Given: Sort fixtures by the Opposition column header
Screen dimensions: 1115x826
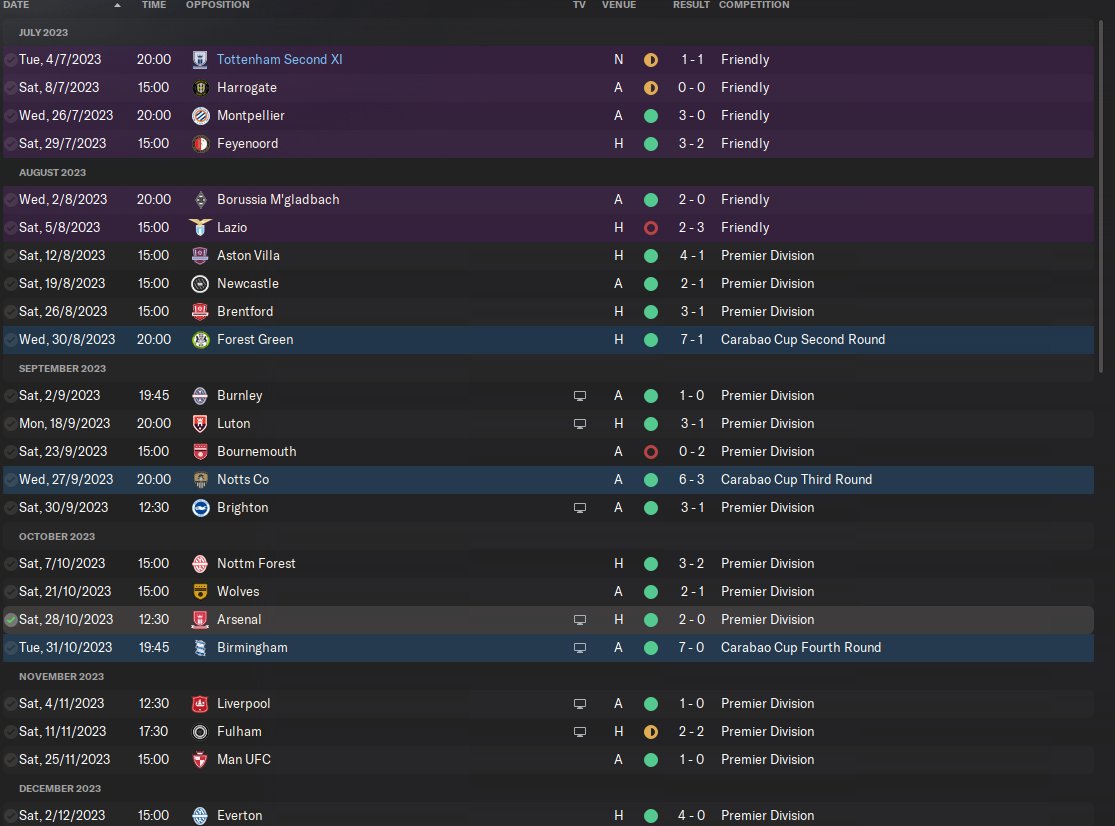Looking at the screenshot, I should (216, 5).
